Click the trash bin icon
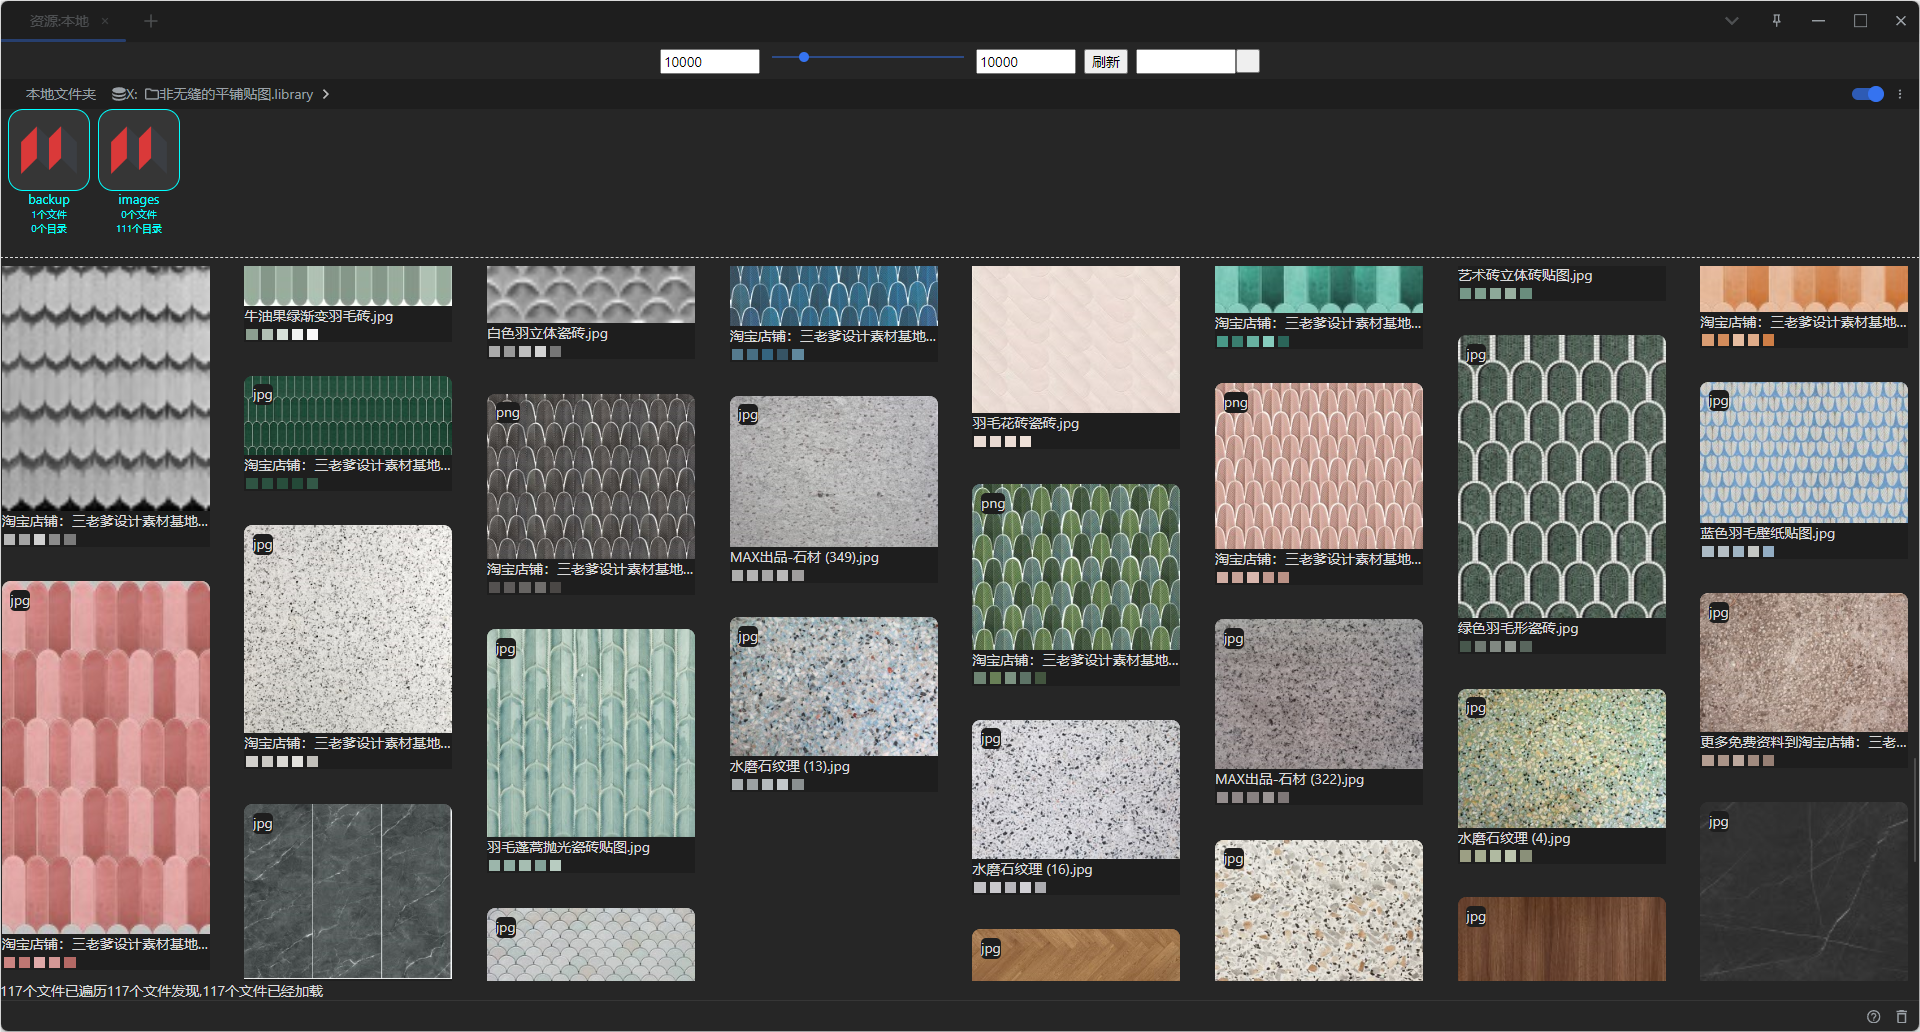Viewport: 1920px width, 1032px height. pyautogui.click(x=1901, y=1016)
